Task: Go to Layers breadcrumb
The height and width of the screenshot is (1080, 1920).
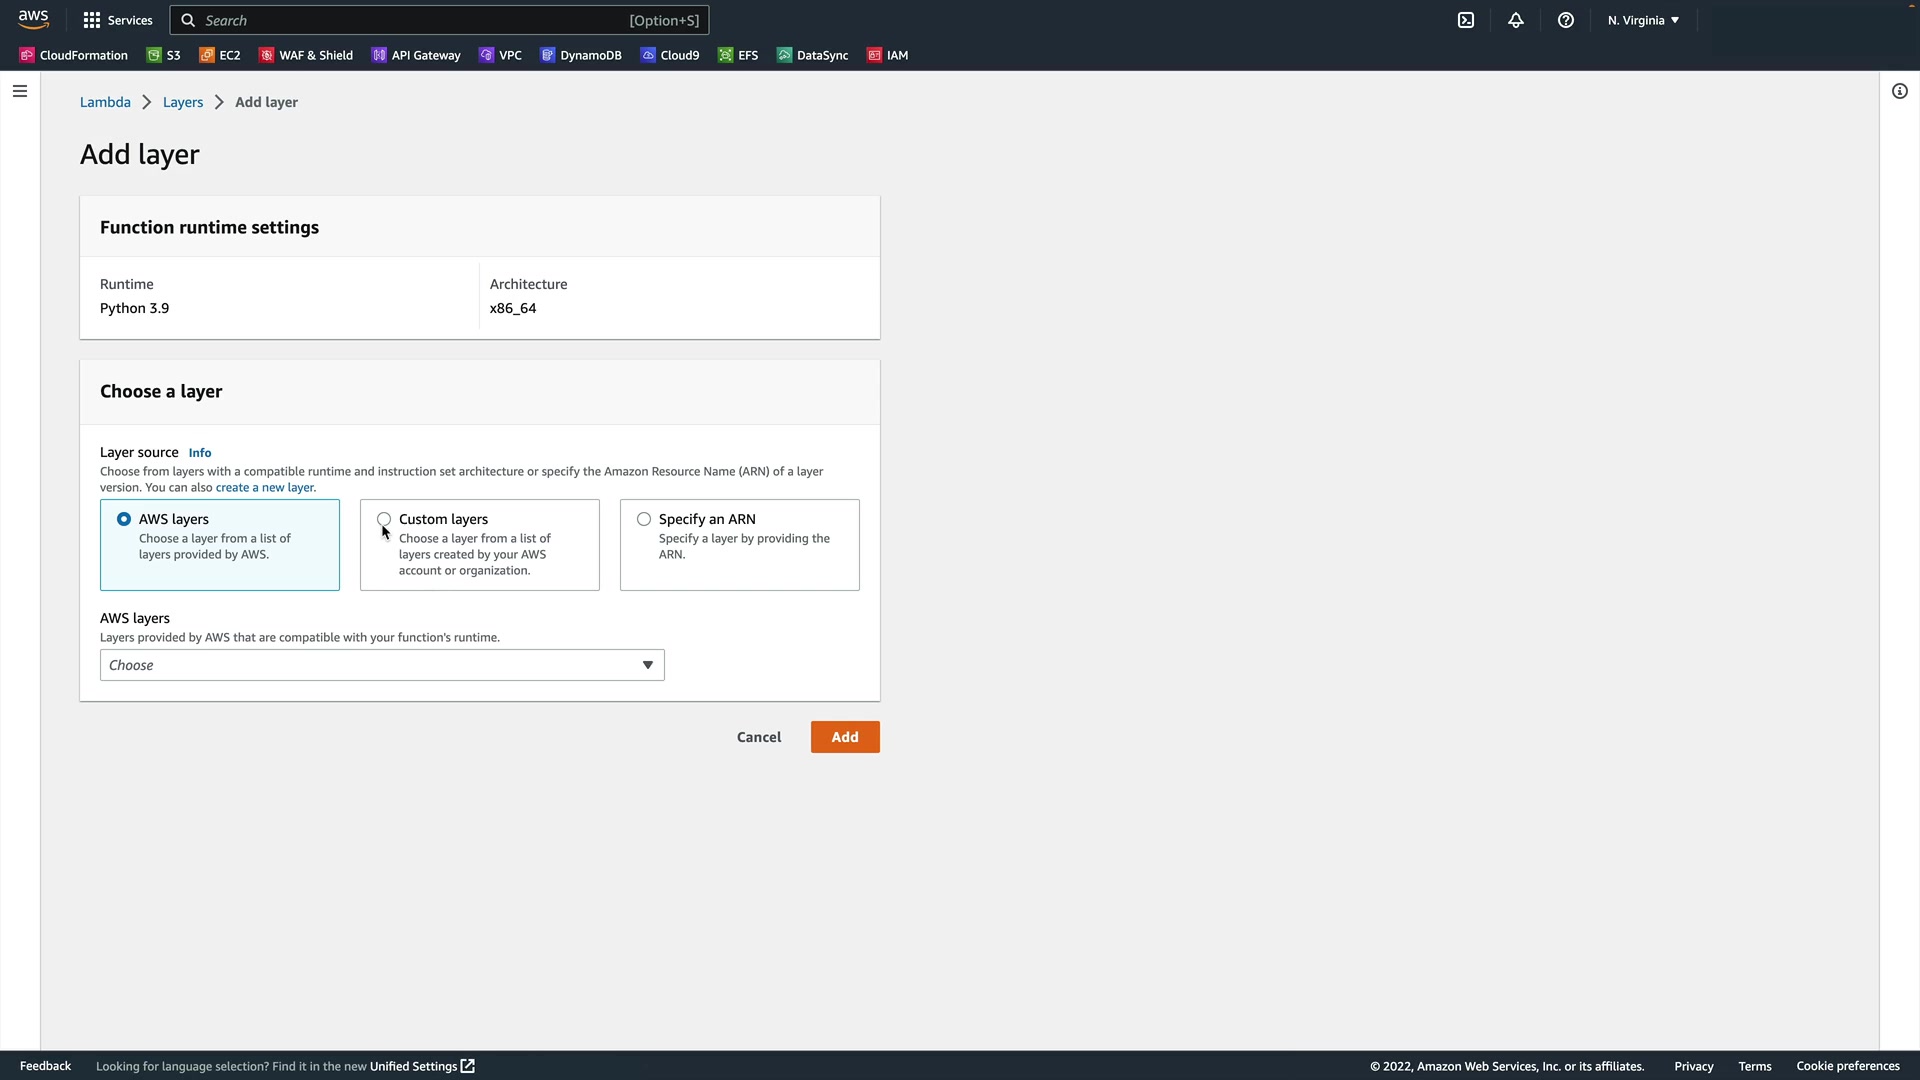Action: point(183,102)
